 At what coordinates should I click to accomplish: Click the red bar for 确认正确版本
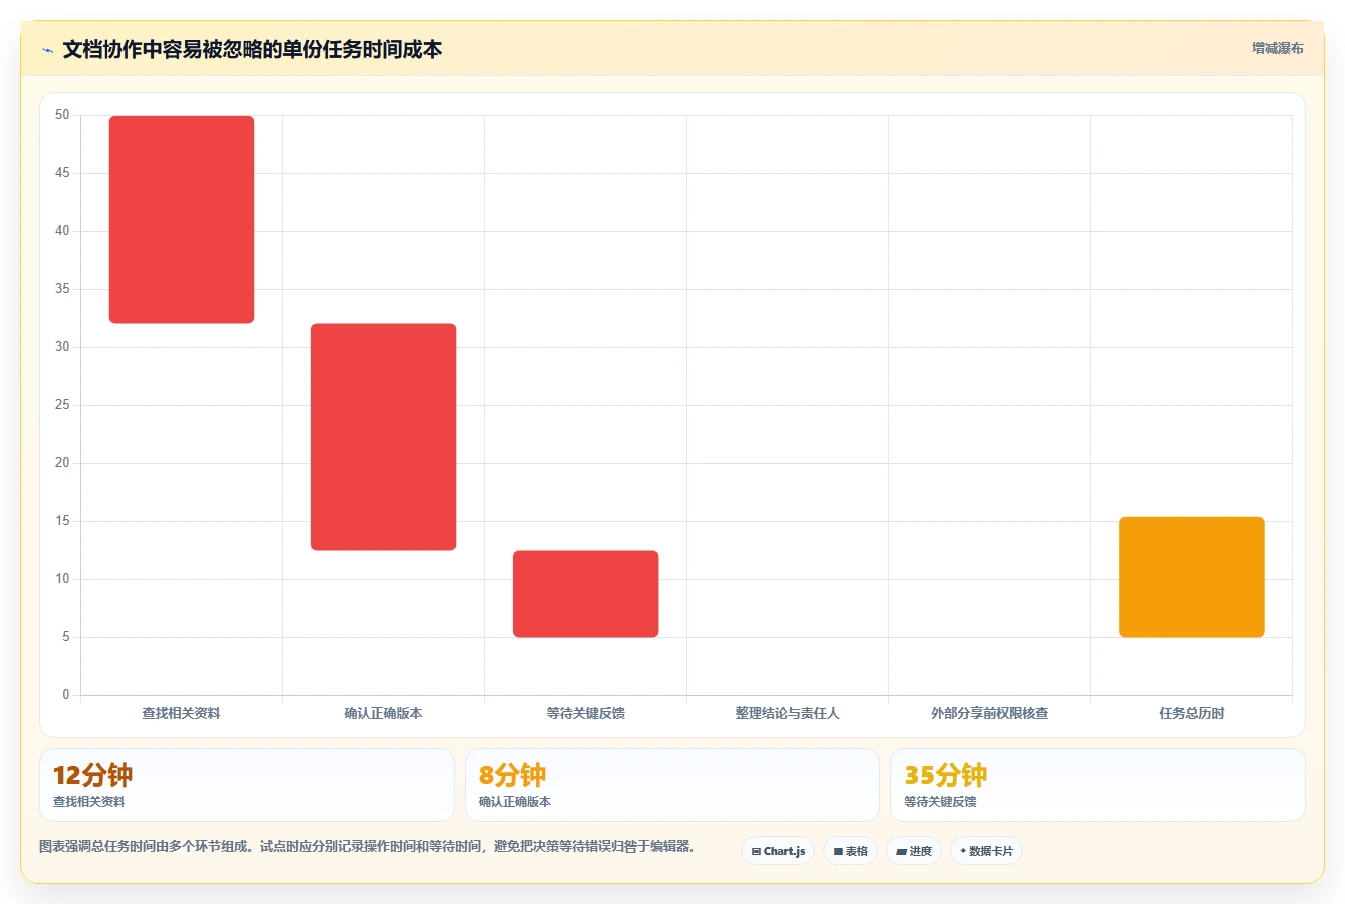[383, 436]
